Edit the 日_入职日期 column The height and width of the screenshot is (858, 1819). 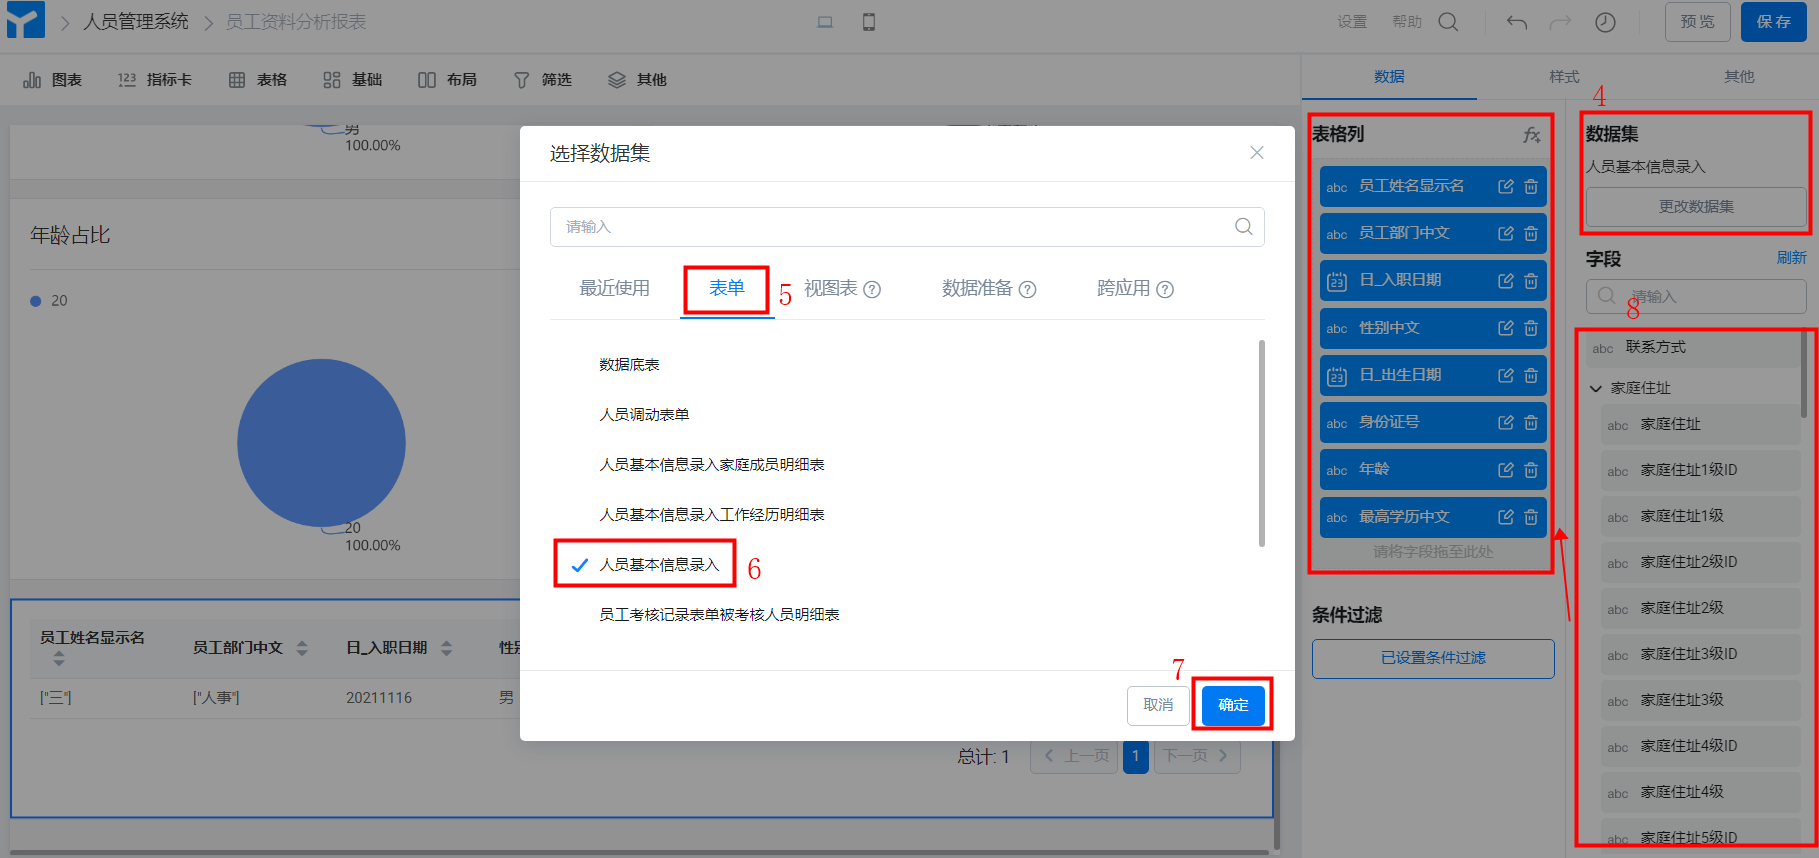[x=1505, y=281]
